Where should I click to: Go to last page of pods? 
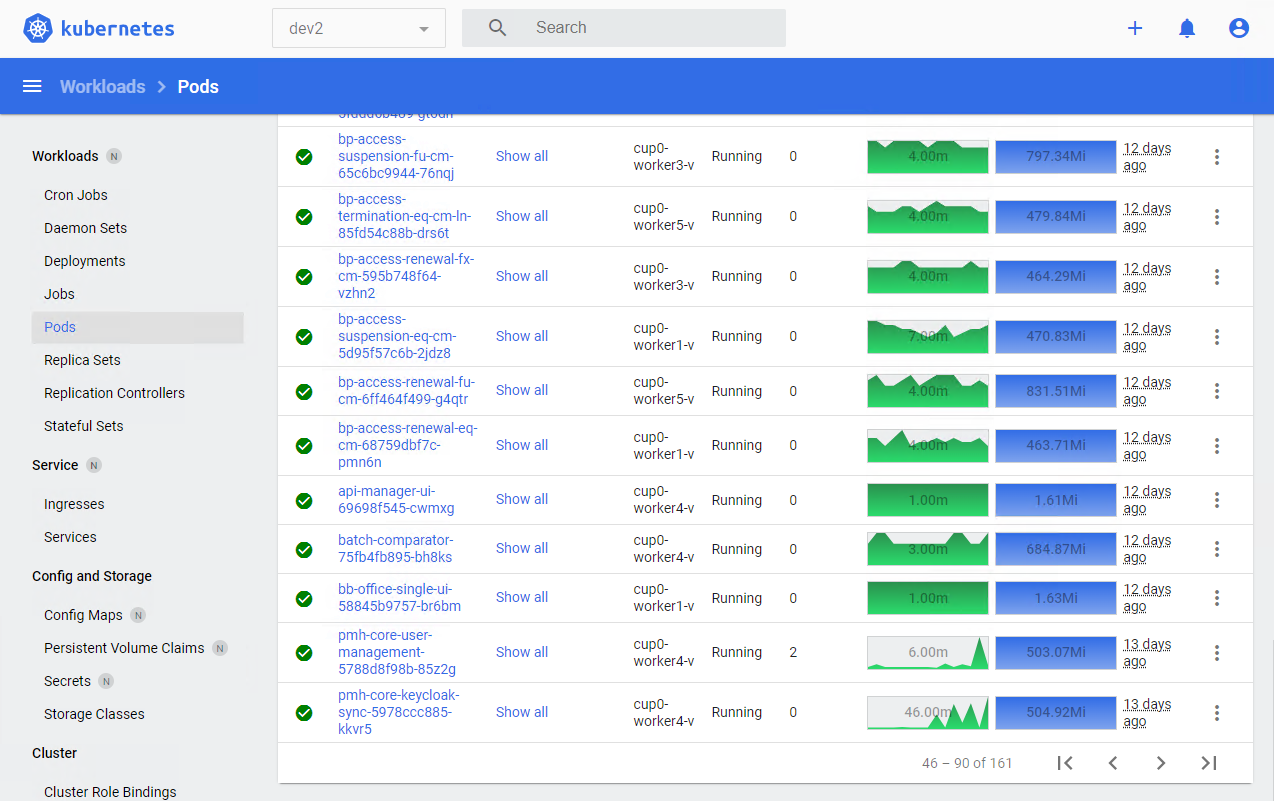pyautogui.click(x=1209, y=763)
